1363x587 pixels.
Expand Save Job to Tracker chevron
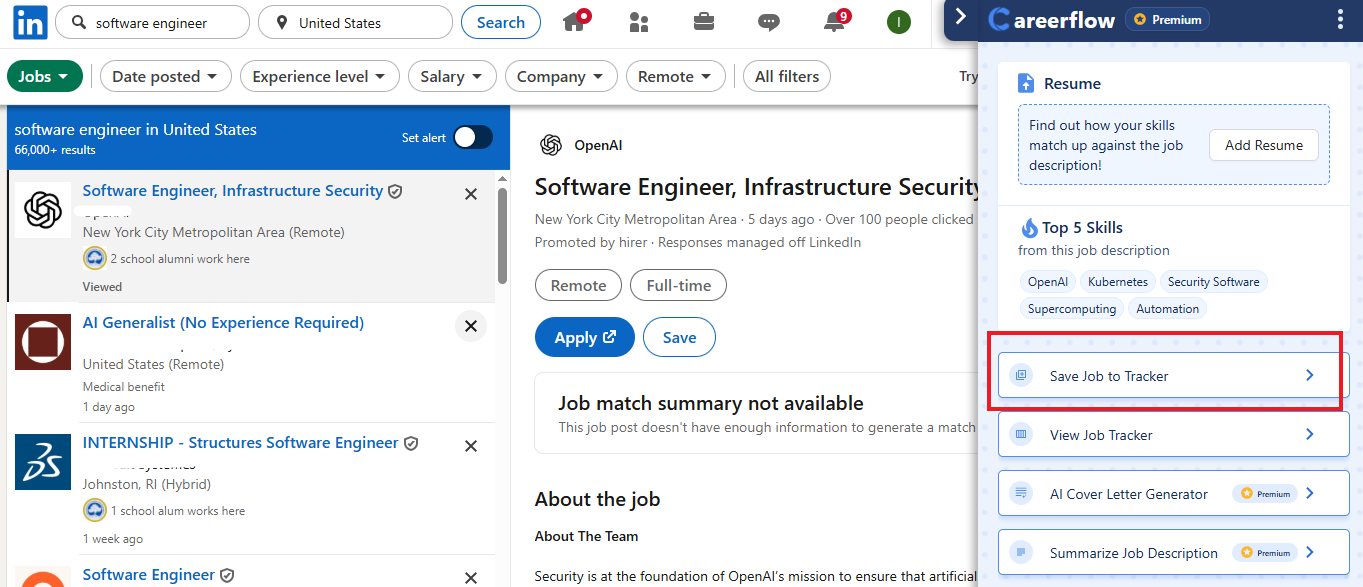(1310, 376)
